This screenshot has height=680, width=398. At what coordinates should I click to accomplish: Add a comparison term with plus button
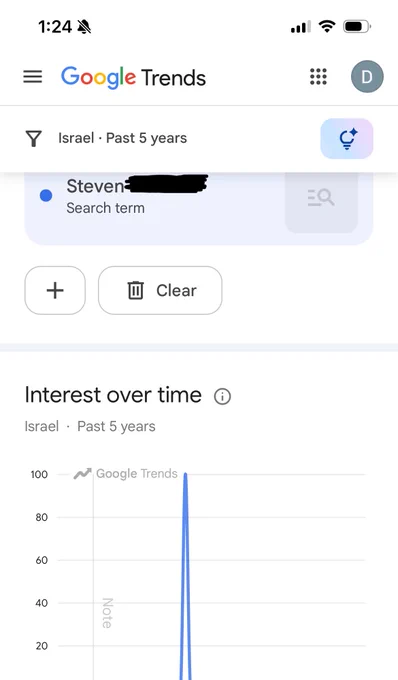tap(55, 290)
